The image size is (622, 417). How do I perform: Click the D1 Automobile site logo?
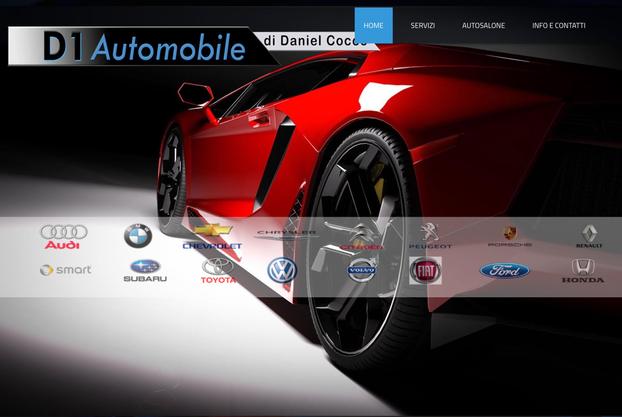[x=144, y=46]
